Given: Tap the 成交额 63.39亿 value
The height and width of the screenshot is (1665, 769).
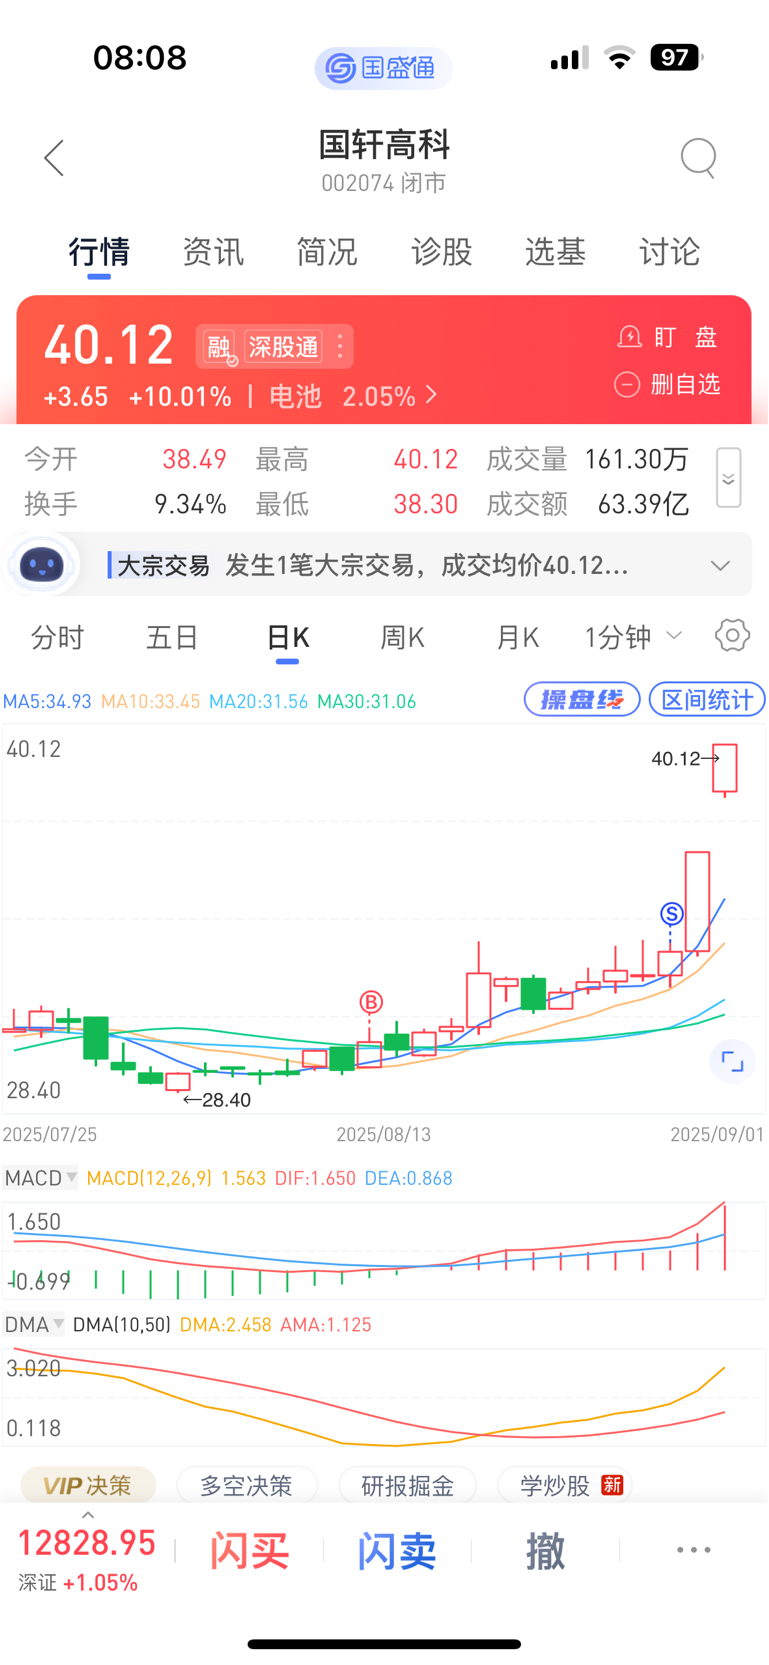Looking at the screenshot, I should (643, 504).
